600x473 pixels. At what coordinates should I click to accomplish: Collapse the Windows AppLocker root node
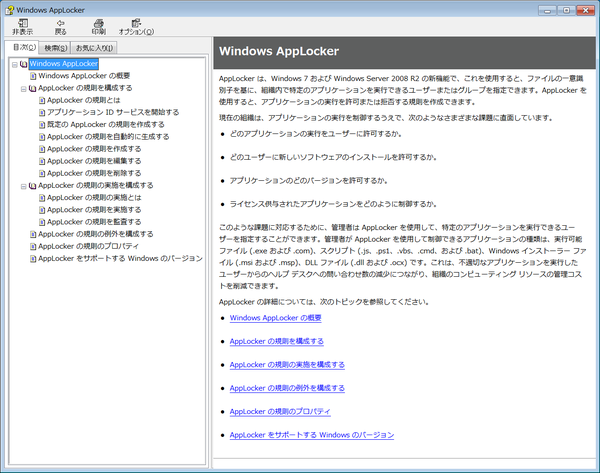click(x=15, y=64)
